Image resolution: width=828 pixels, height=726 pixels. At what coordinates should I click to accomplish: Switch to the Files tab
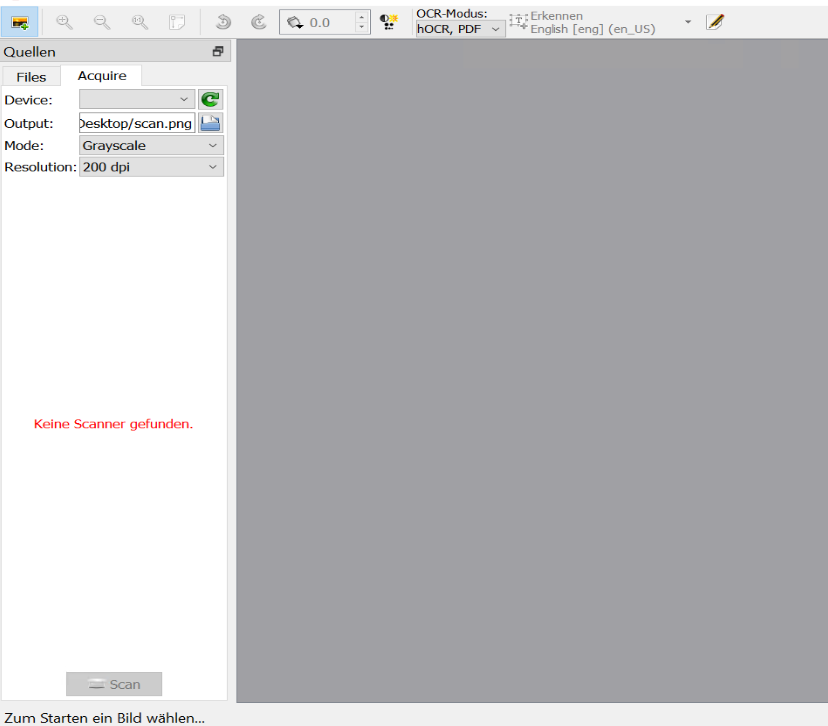coord(31,76)
